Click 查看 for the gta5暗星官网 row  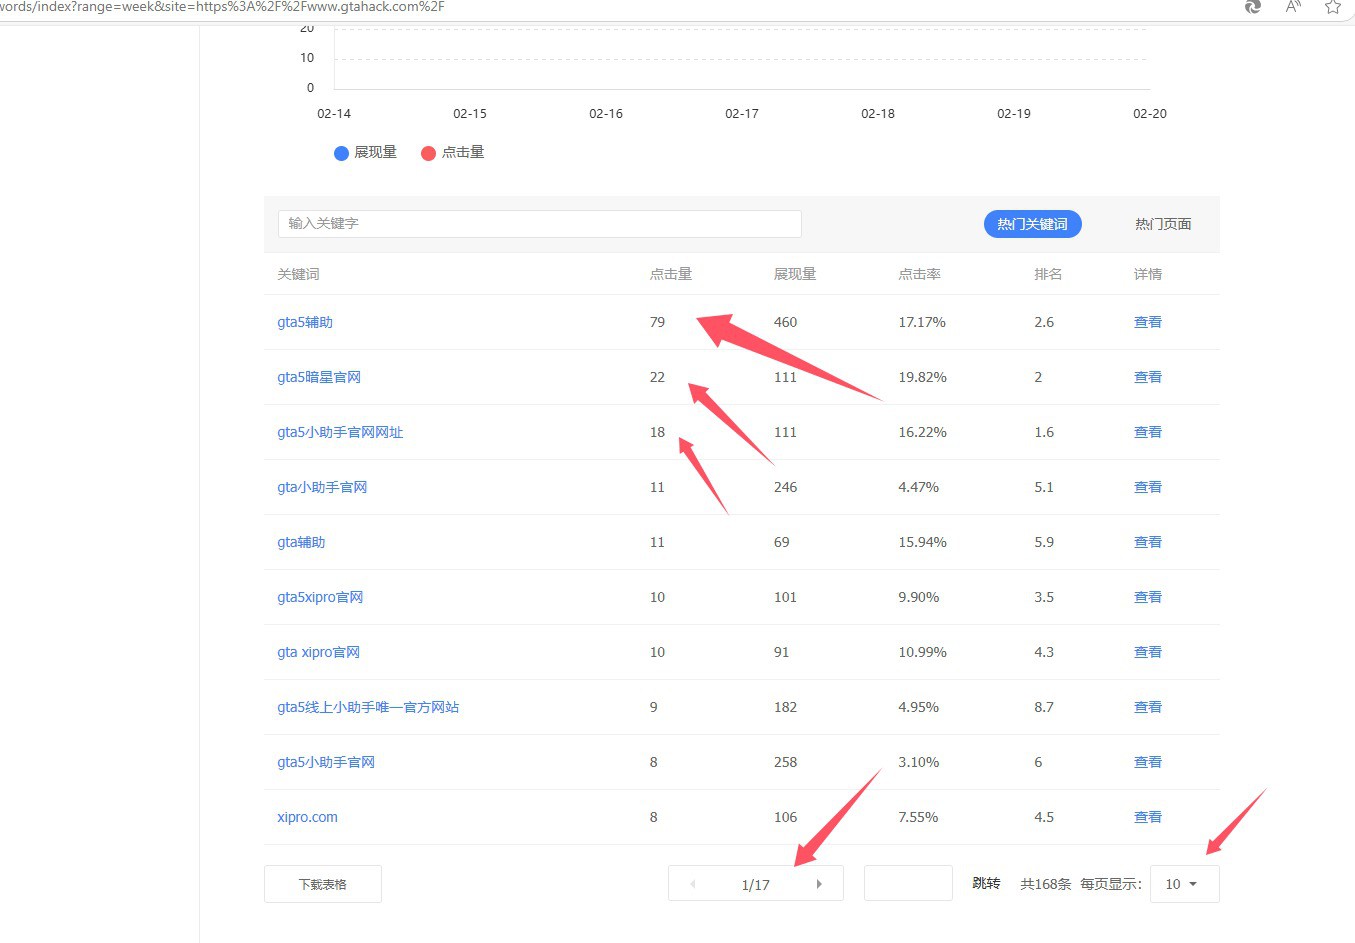[1148, 377]
